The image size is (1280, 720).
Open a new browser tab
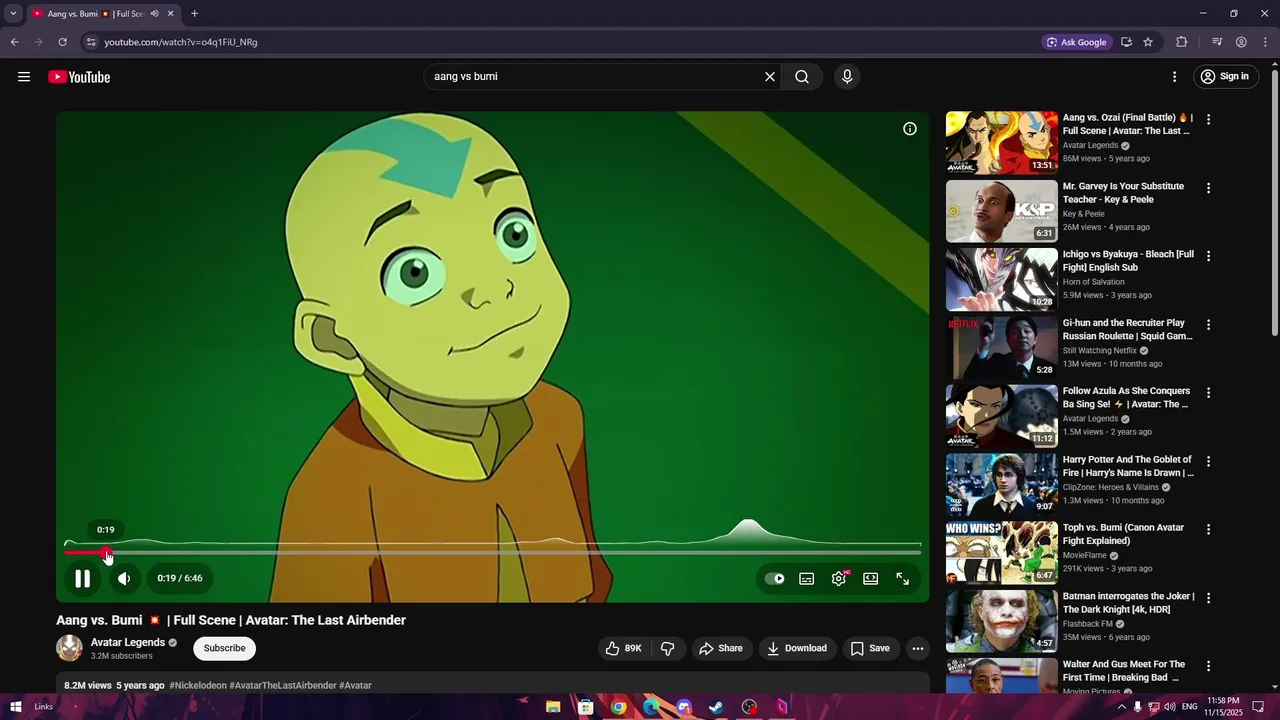(194, 14)
